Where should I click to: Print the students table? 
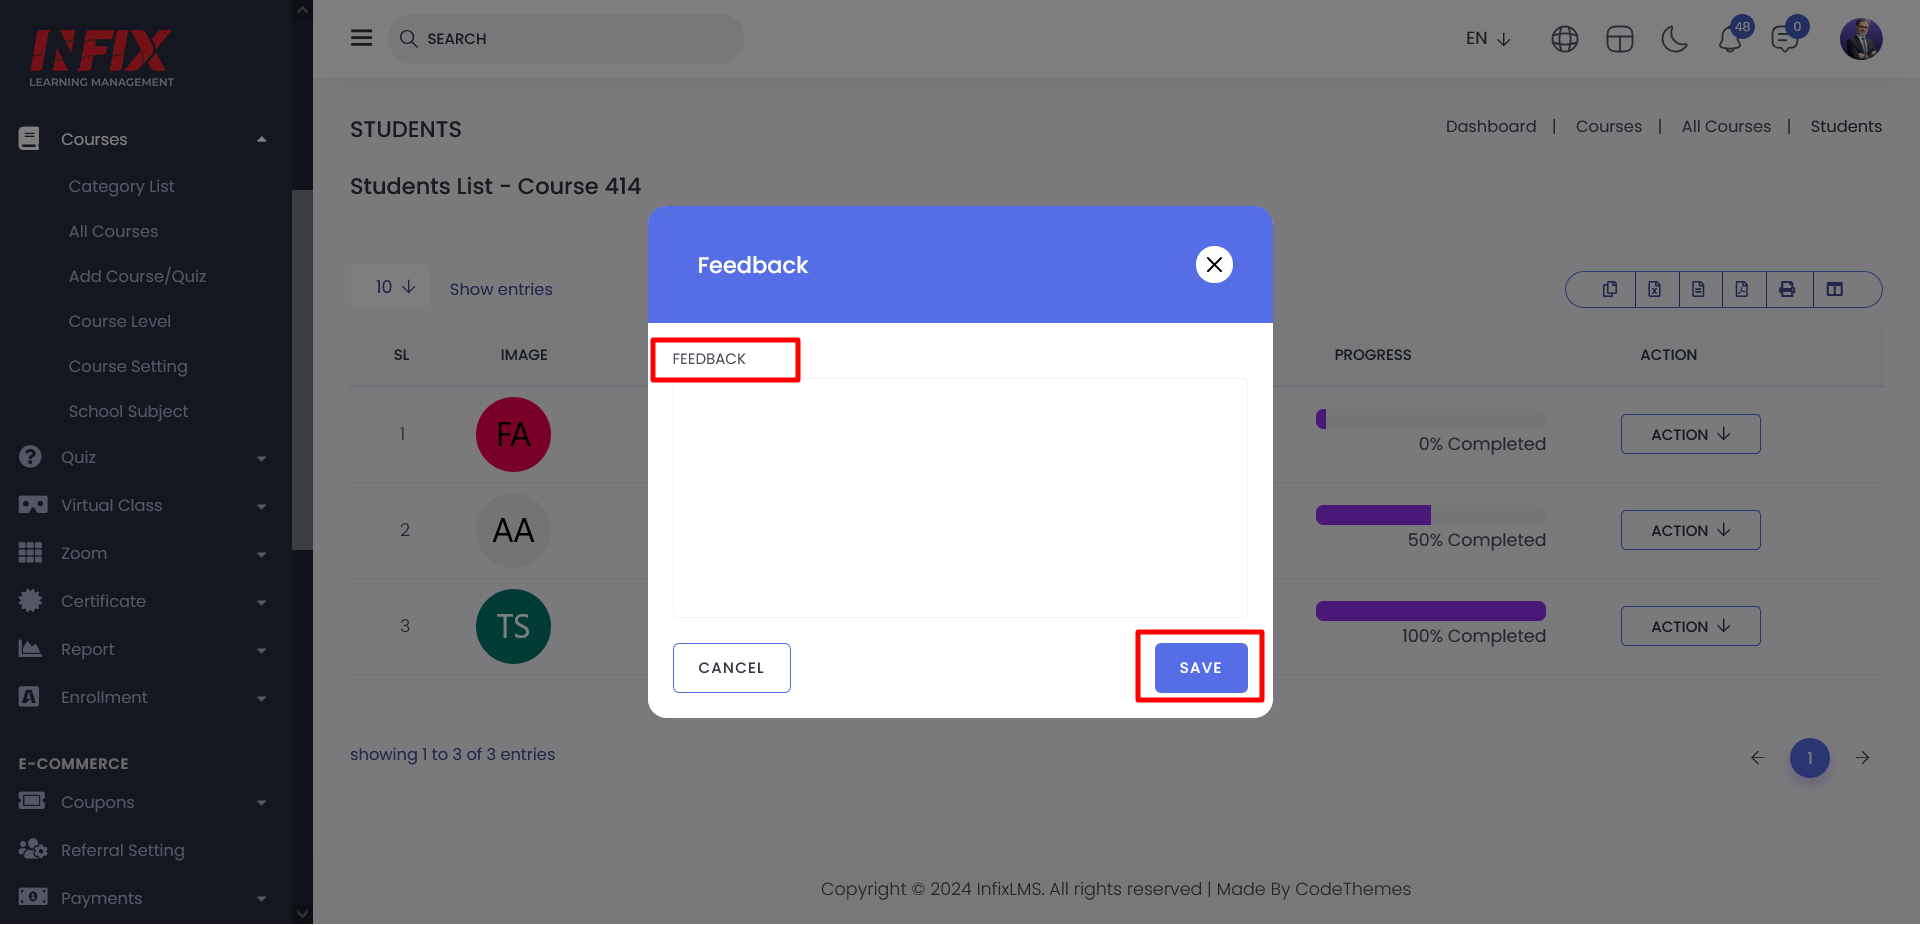point(1787,289)
